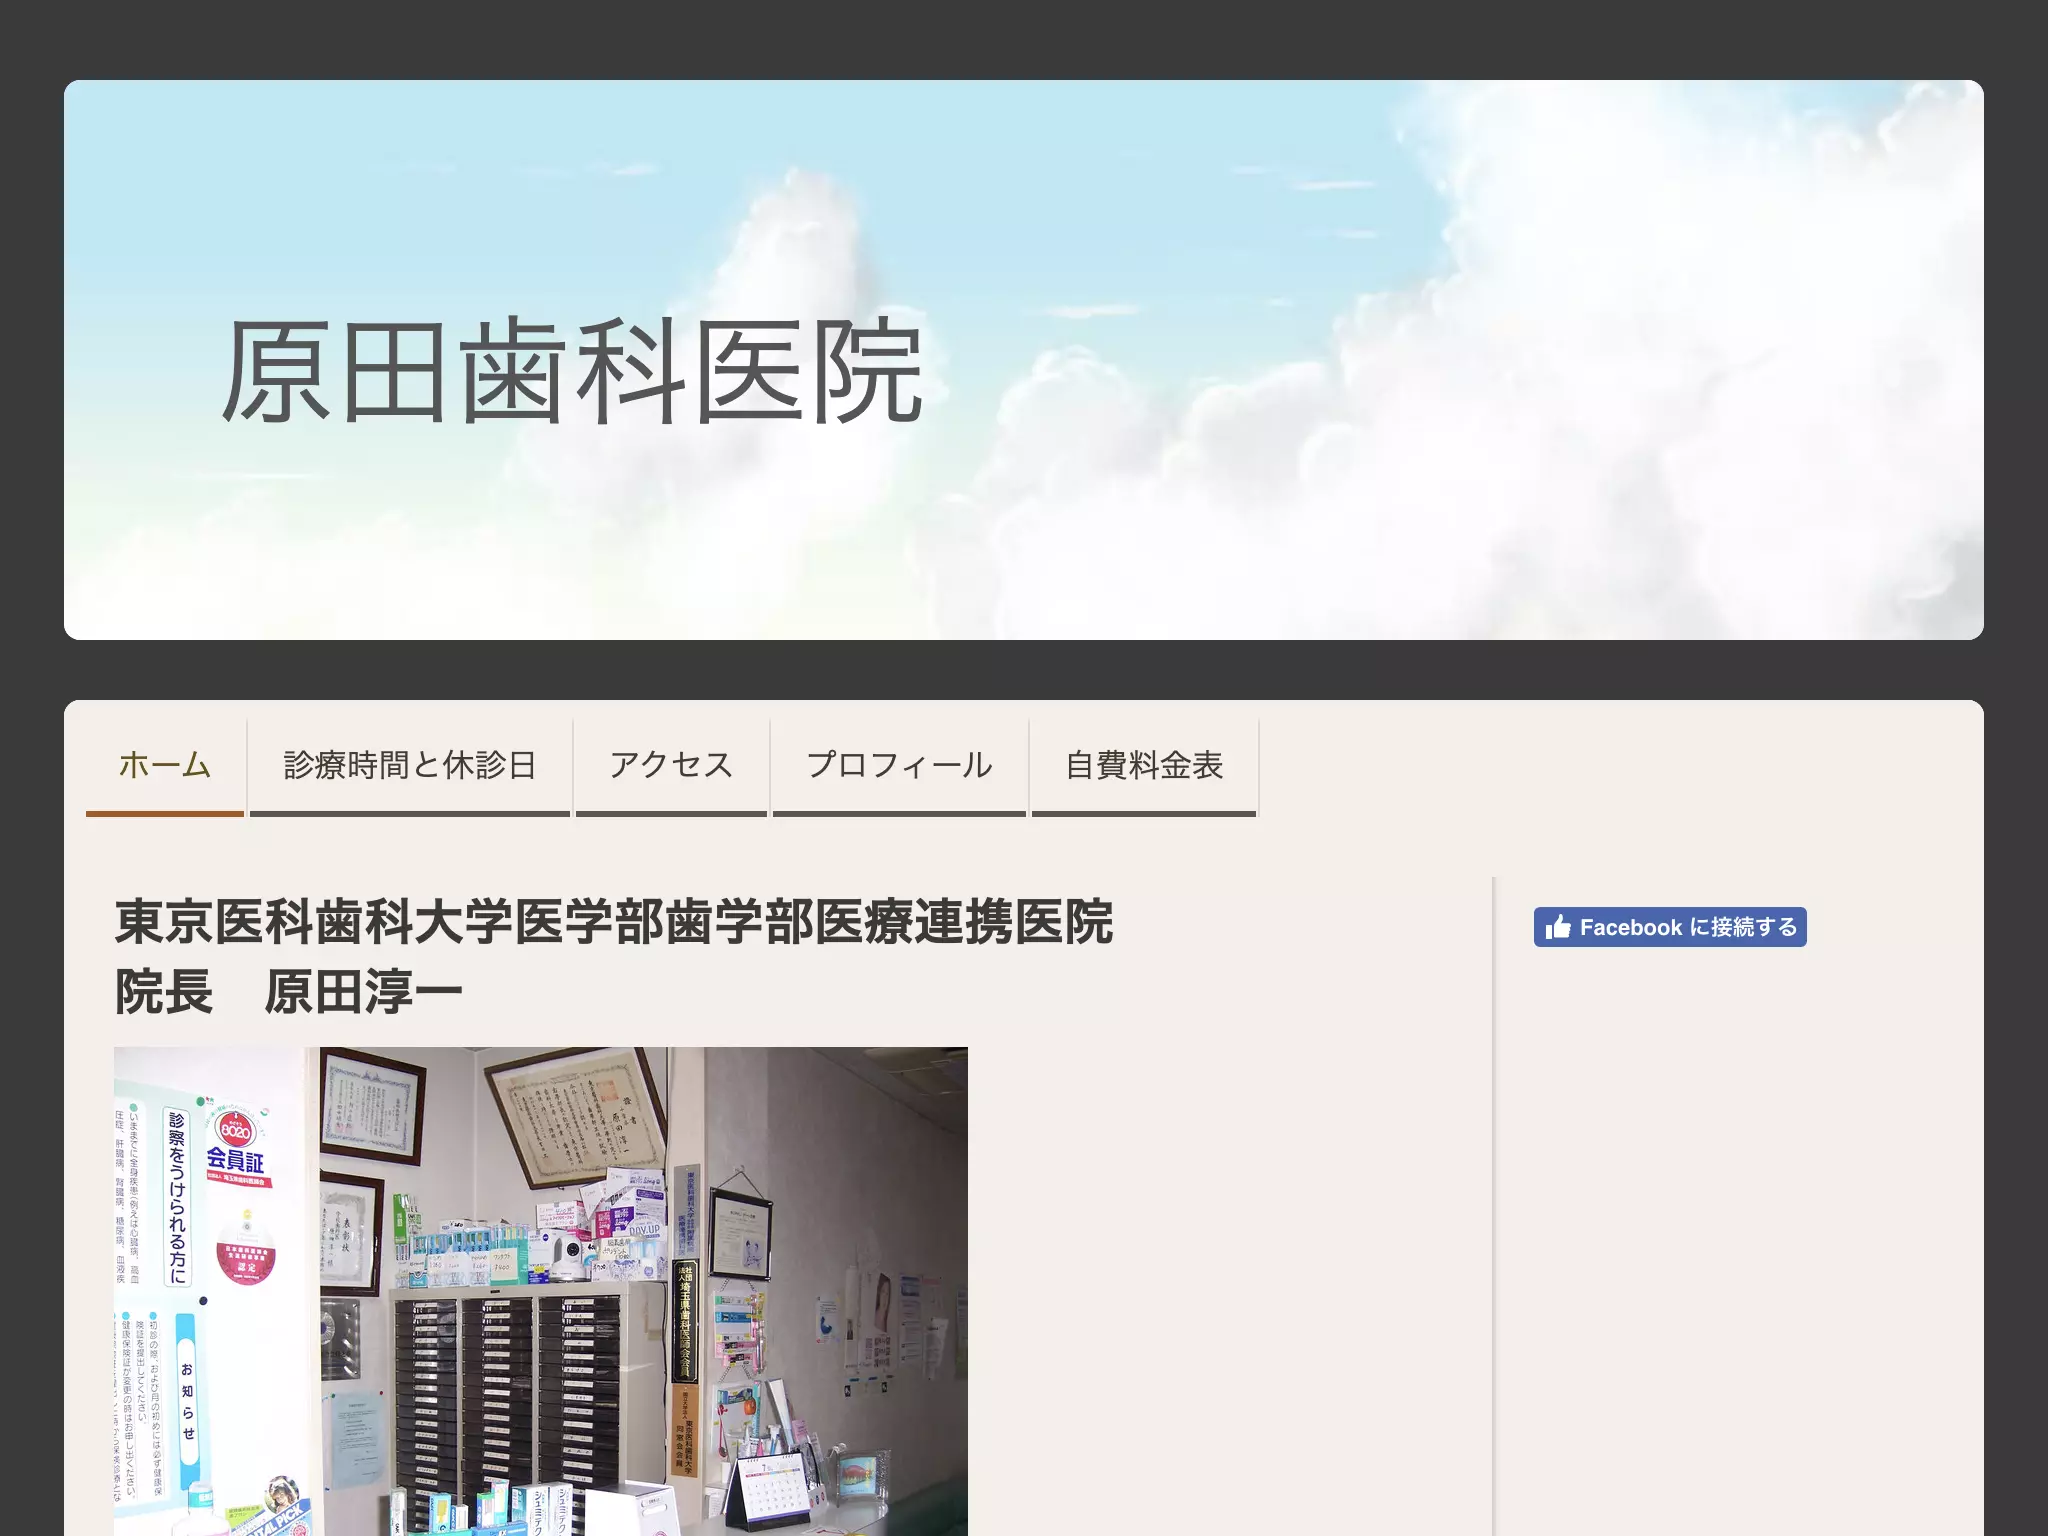Click the clinic reception photo

pos(541,1291)
